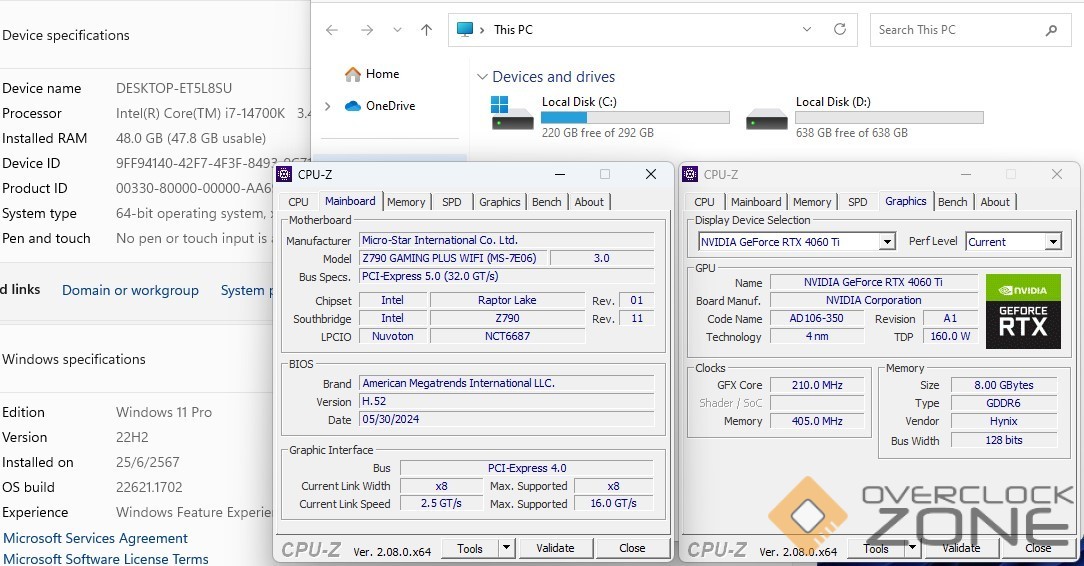Viewport: 1084px width, 566px height.
Task: Click the NVIDIA GeForce RTX logo
Action: (x=1022, y=311)
